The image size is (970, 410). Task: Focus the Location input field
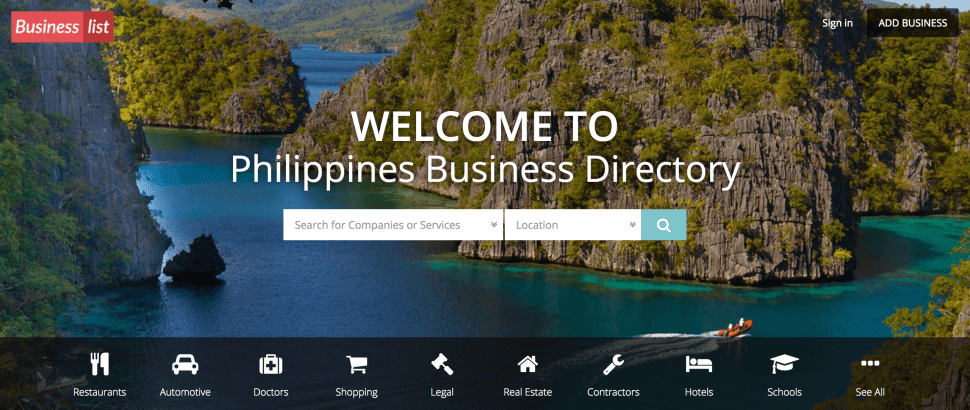(572, 225)
